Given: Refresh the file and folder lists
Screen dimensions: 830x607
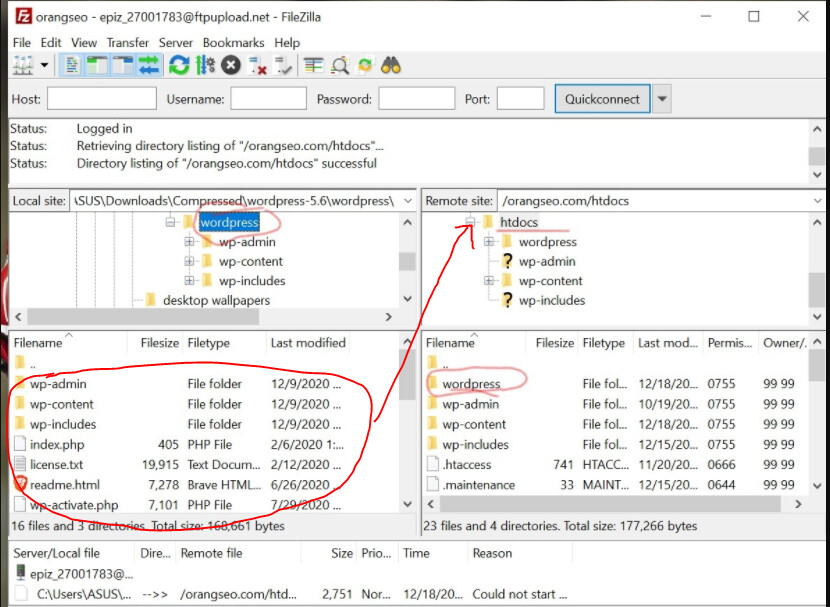Looking at the screenshot, I should [179, 66].
